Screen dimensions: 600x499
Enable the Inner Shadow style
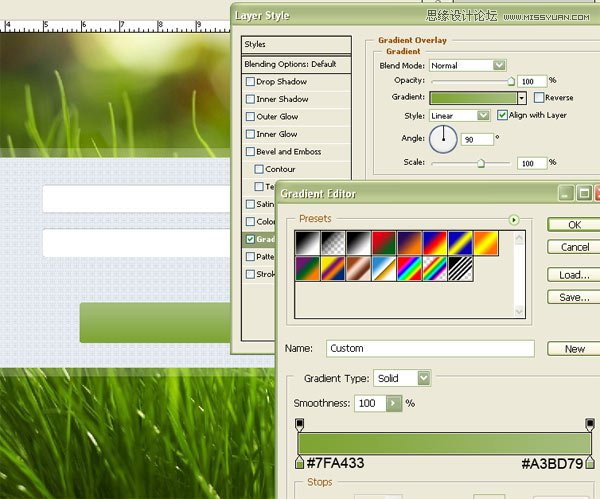[250, 99]
